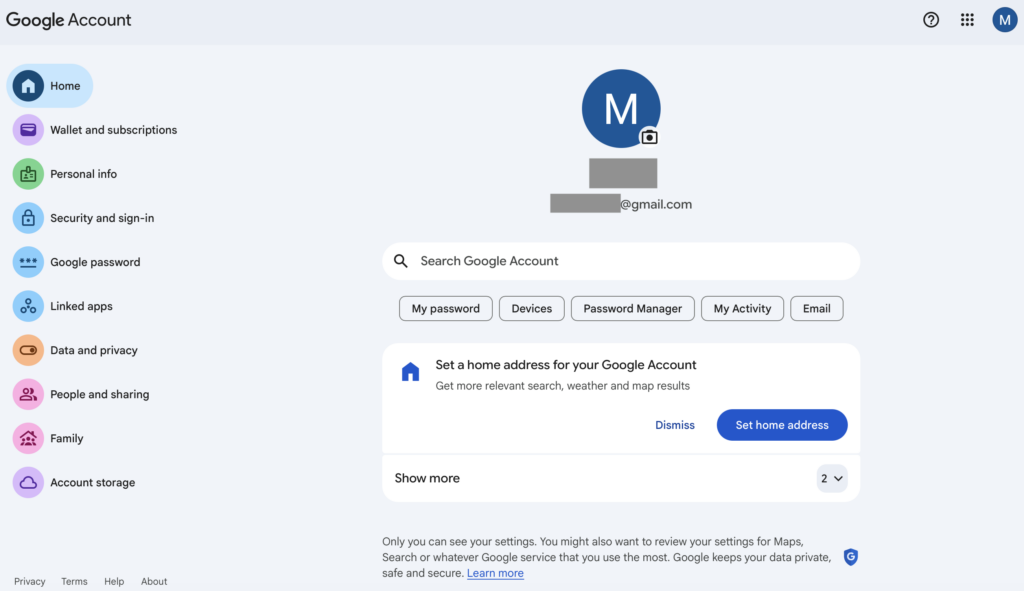Open the Password Manager chip
Screen dimensions: 1024x591
point(632,308)
